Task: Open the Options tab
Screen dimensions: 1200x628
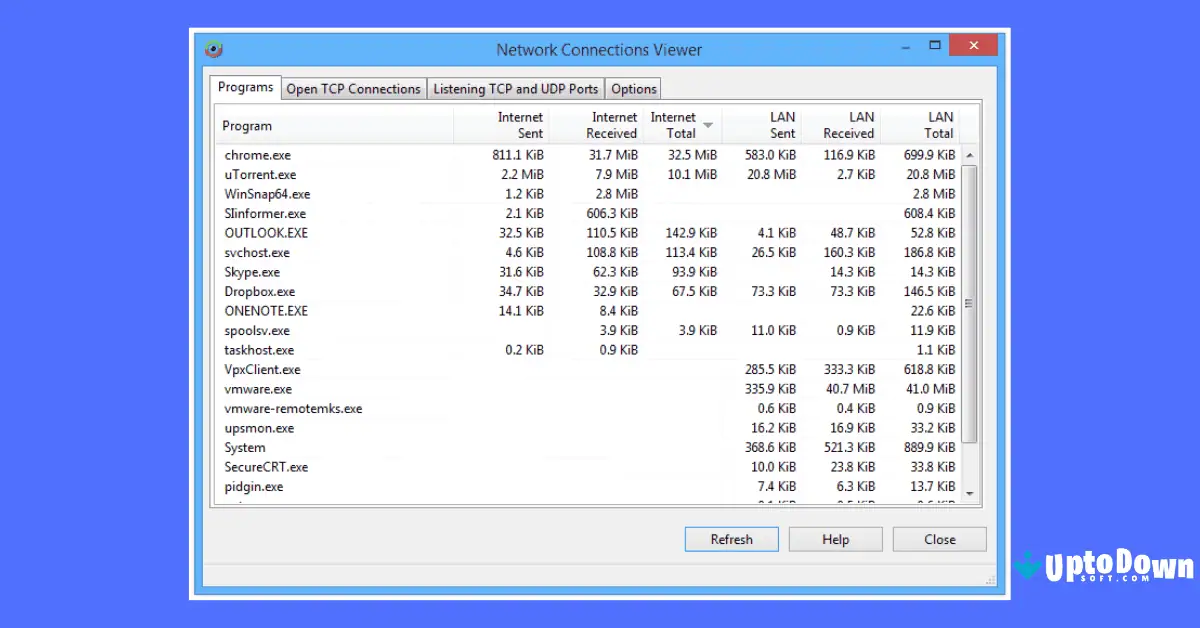Action: [633, 88]
